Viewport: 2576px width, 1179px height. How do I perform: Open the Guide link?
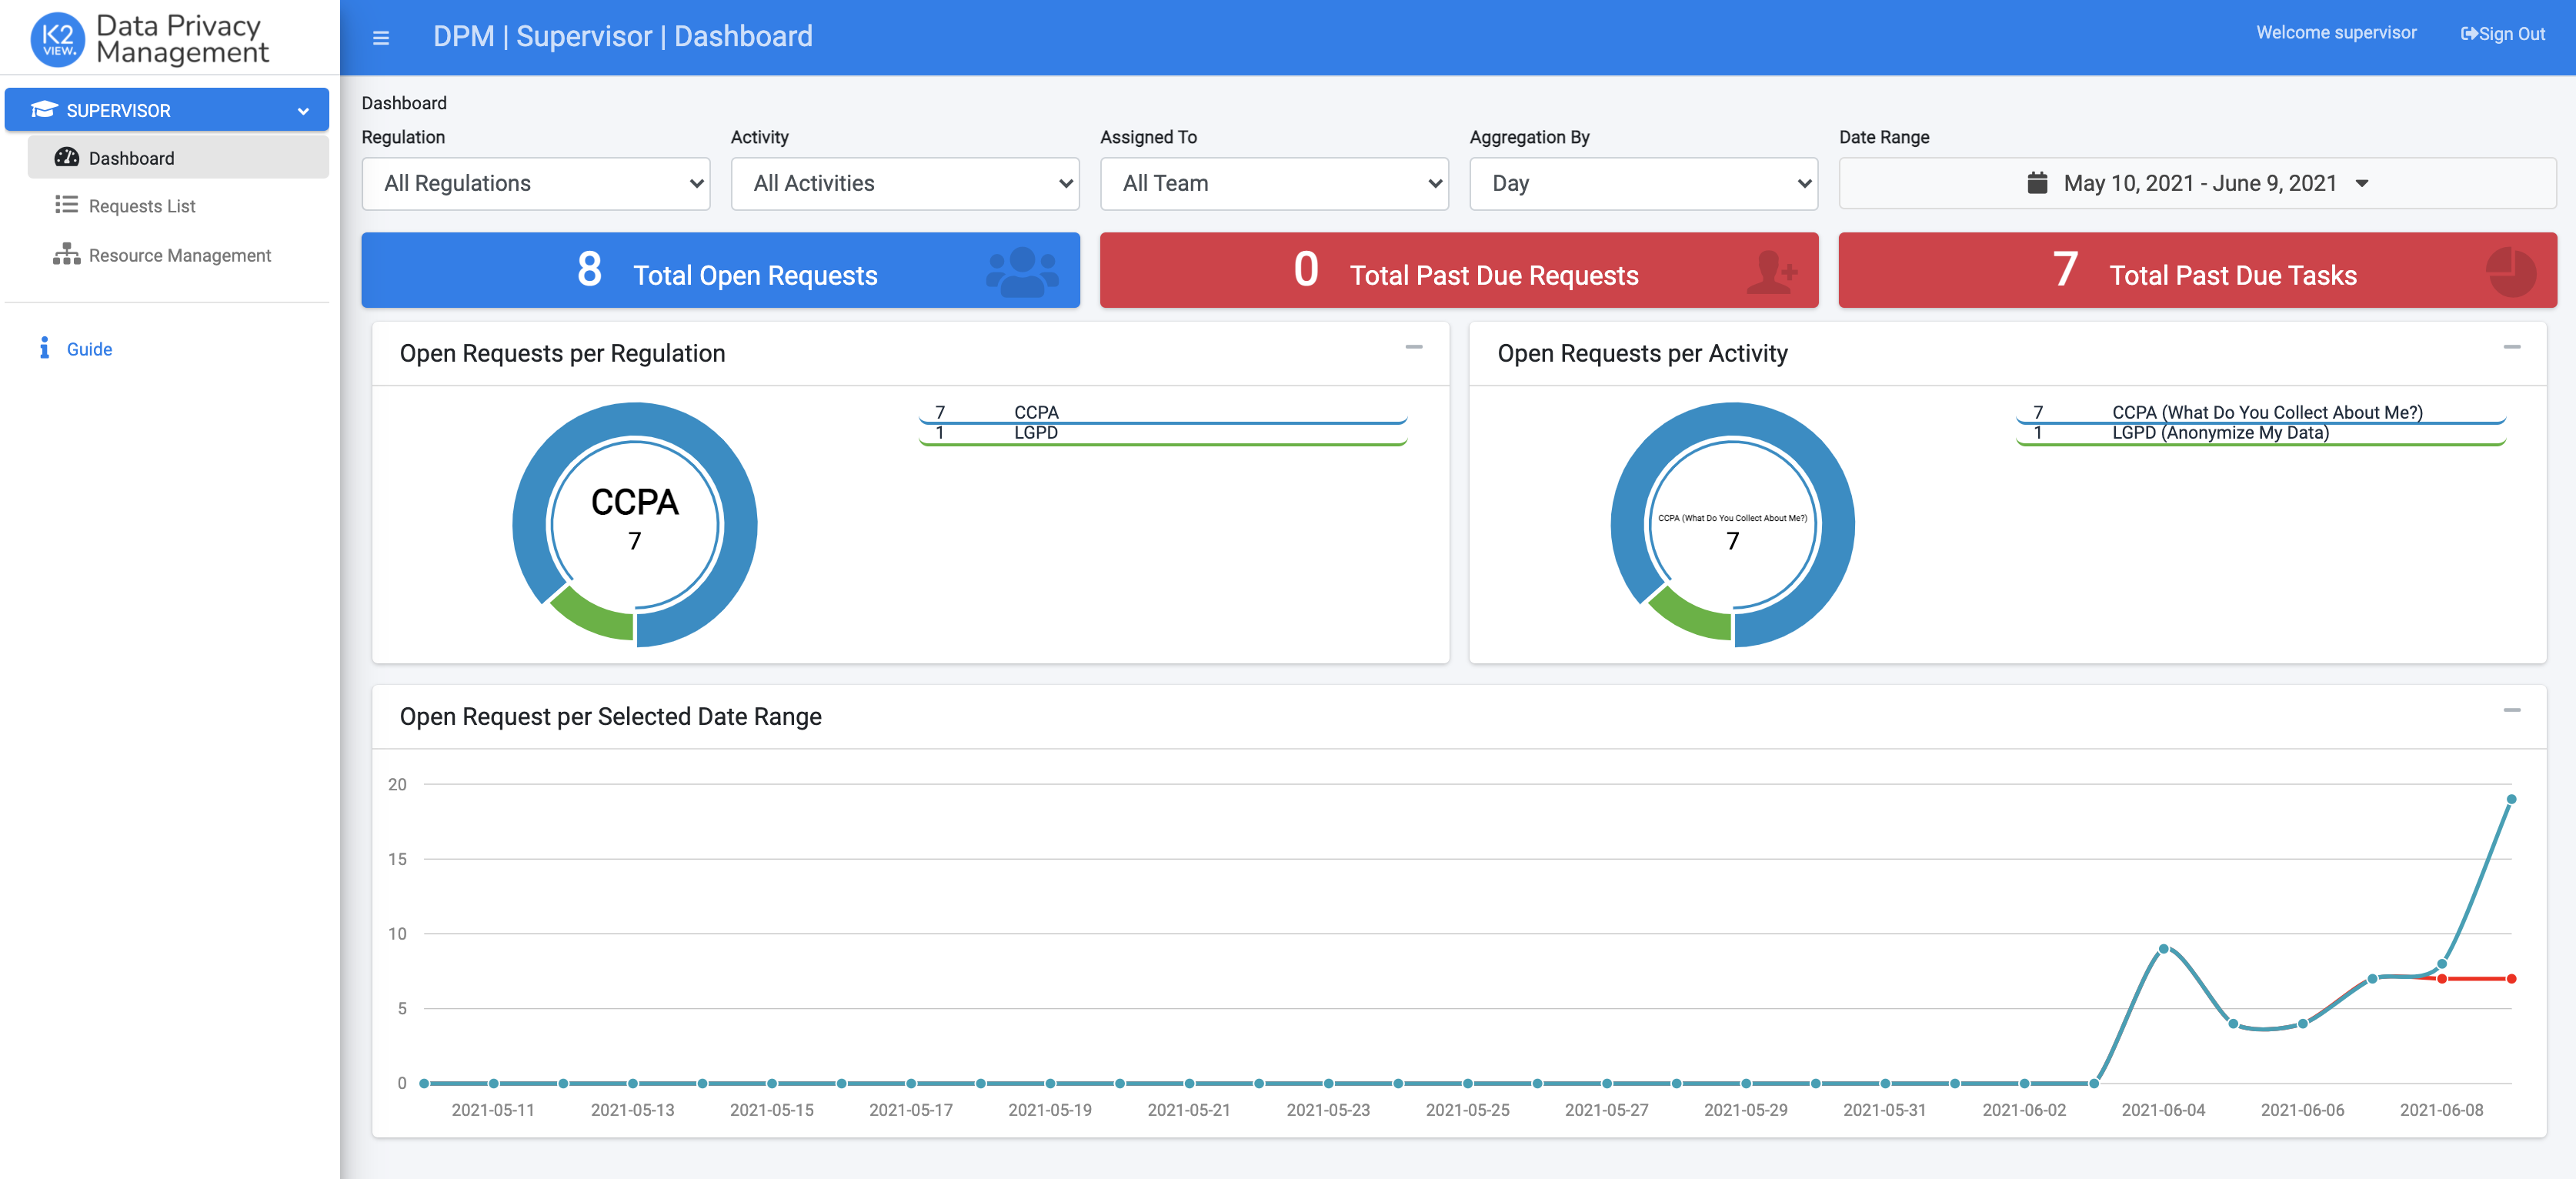point(89,349)
